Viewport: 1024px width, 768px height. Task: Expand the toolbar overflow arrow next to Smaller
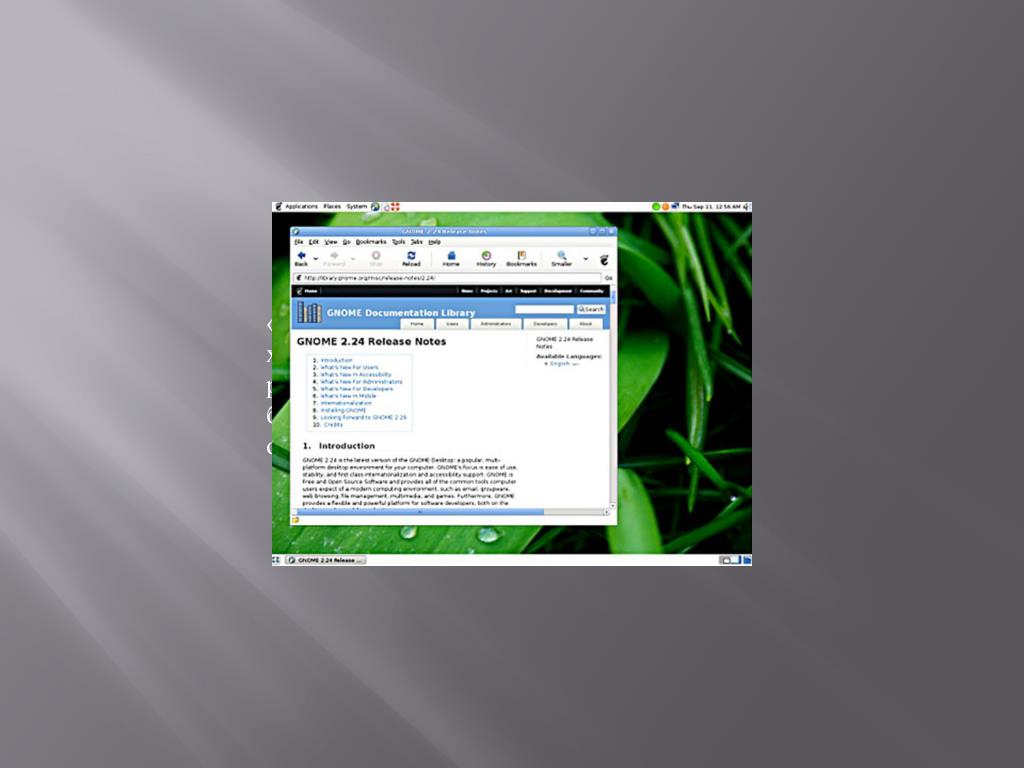586,258
